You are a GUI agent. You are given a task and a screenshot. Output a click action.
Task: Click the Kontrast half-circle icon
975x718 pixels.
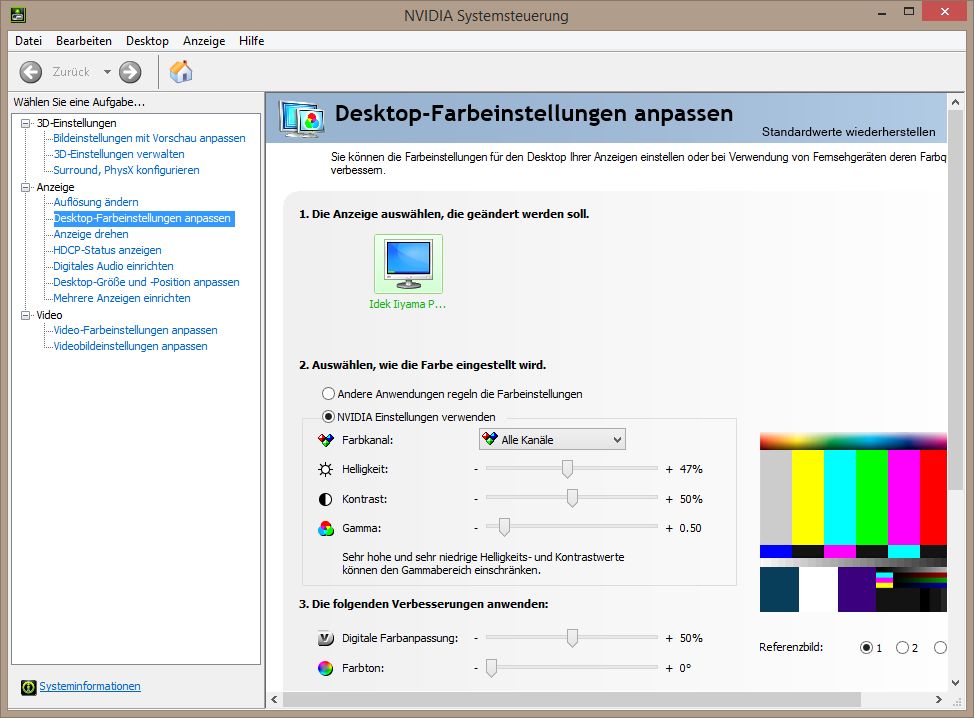325,499
